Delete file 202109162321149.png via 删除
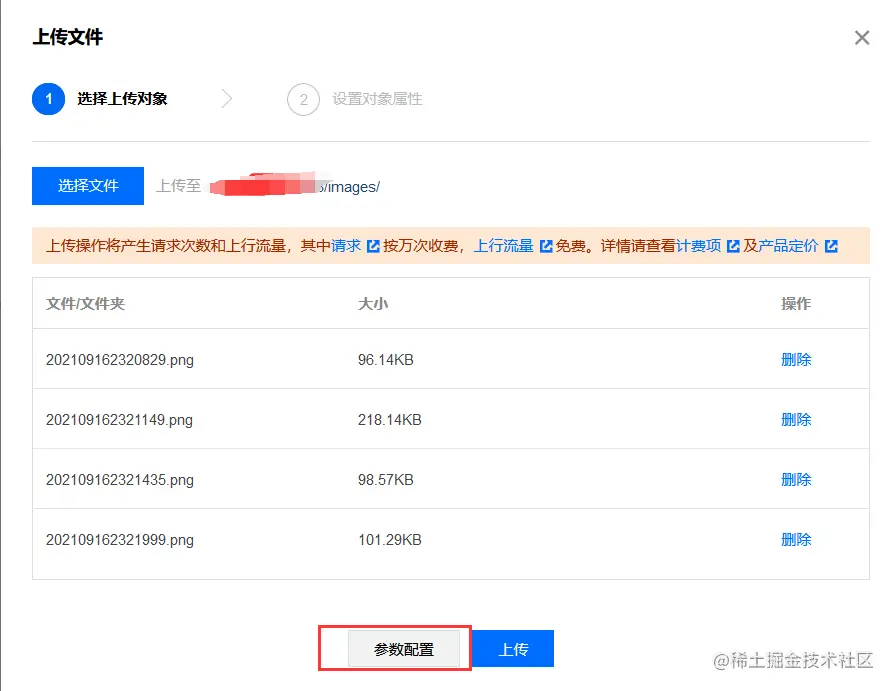 coord(796,420)
